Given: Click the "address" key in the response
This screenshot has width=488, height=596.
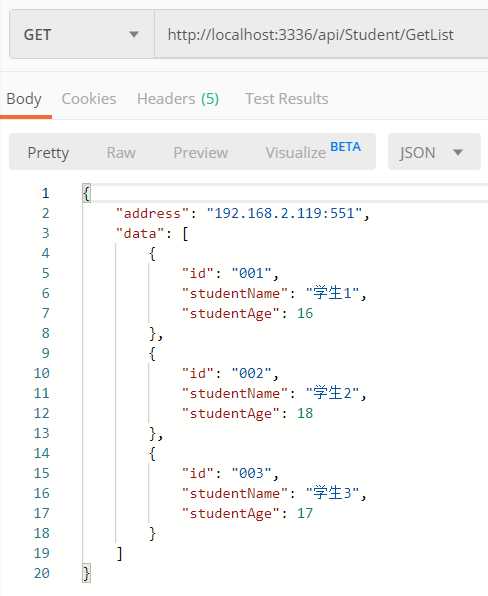Looking at the screenshot, I should pos(152,213).
